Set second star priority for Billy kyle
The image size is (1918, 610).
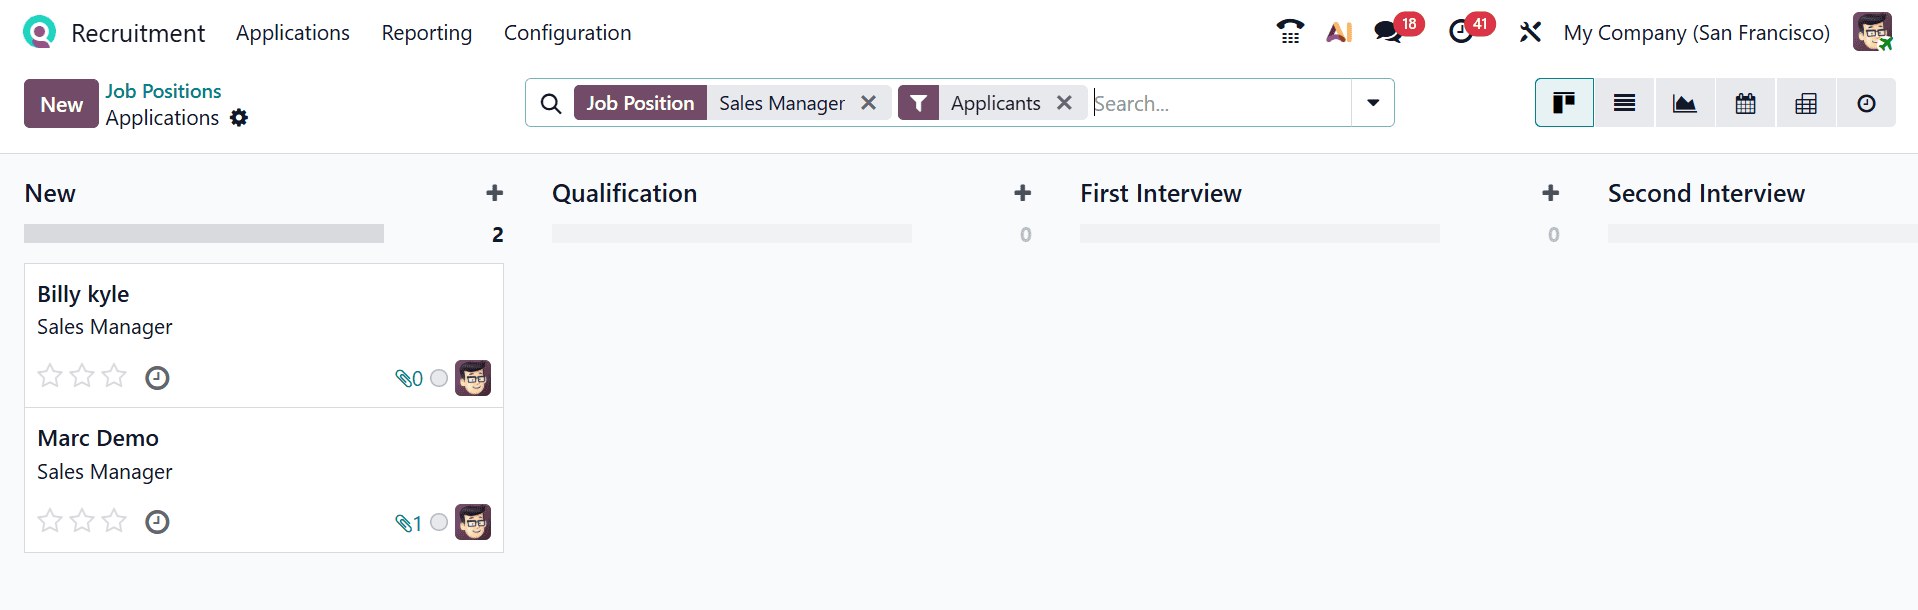click(x=82, y=376)
